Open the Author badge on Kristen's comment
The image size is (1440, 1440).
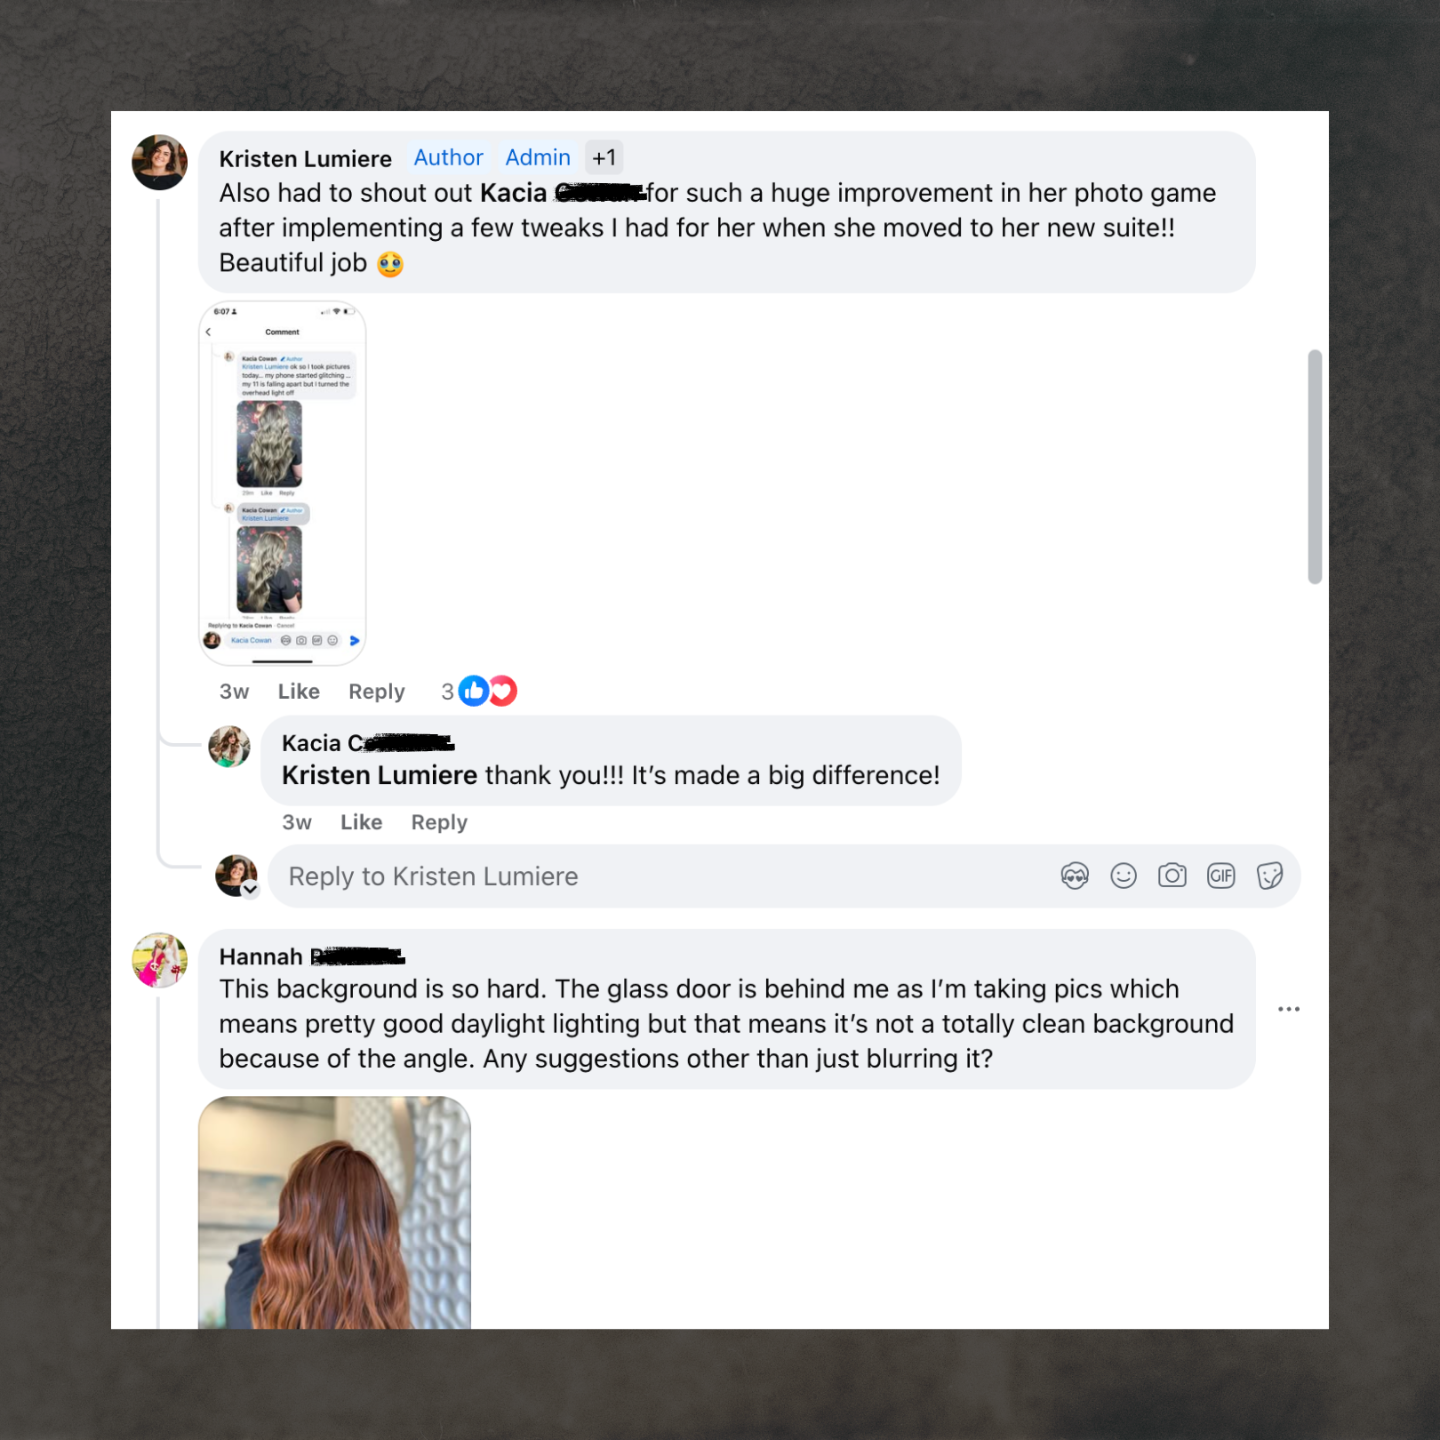pos(448,158)
